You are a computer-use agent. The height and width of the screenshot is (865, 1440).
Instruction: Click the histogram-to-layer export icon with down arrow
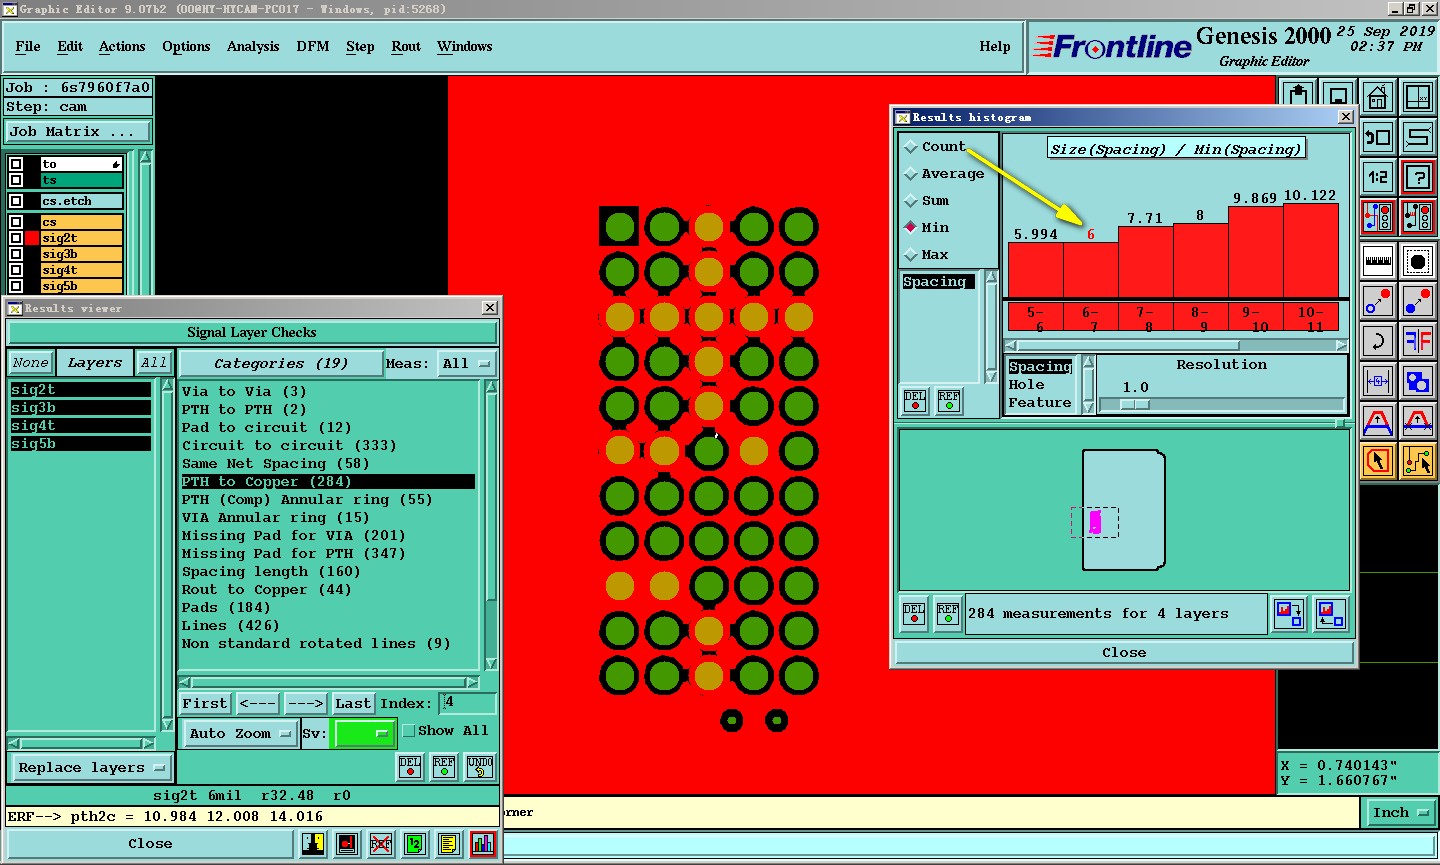1289,614
